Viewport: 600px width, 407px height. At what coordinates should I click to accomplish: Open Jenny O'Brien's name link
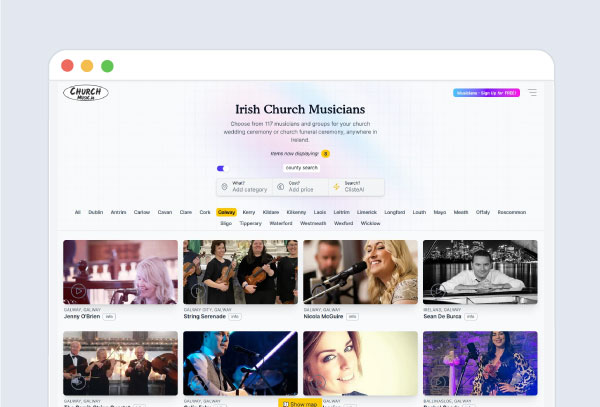[82, 317]
